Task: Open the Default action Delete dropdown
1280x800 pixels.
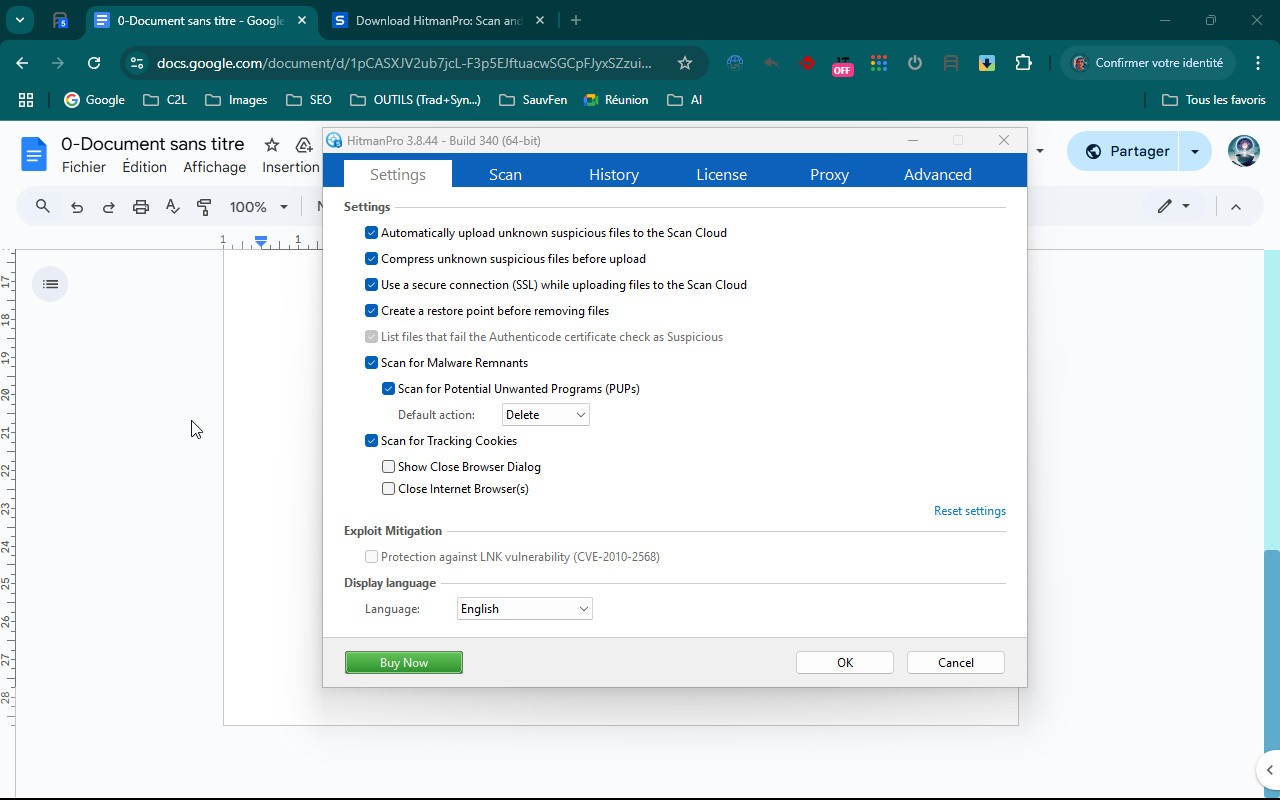Action: [x=545, y=415]
